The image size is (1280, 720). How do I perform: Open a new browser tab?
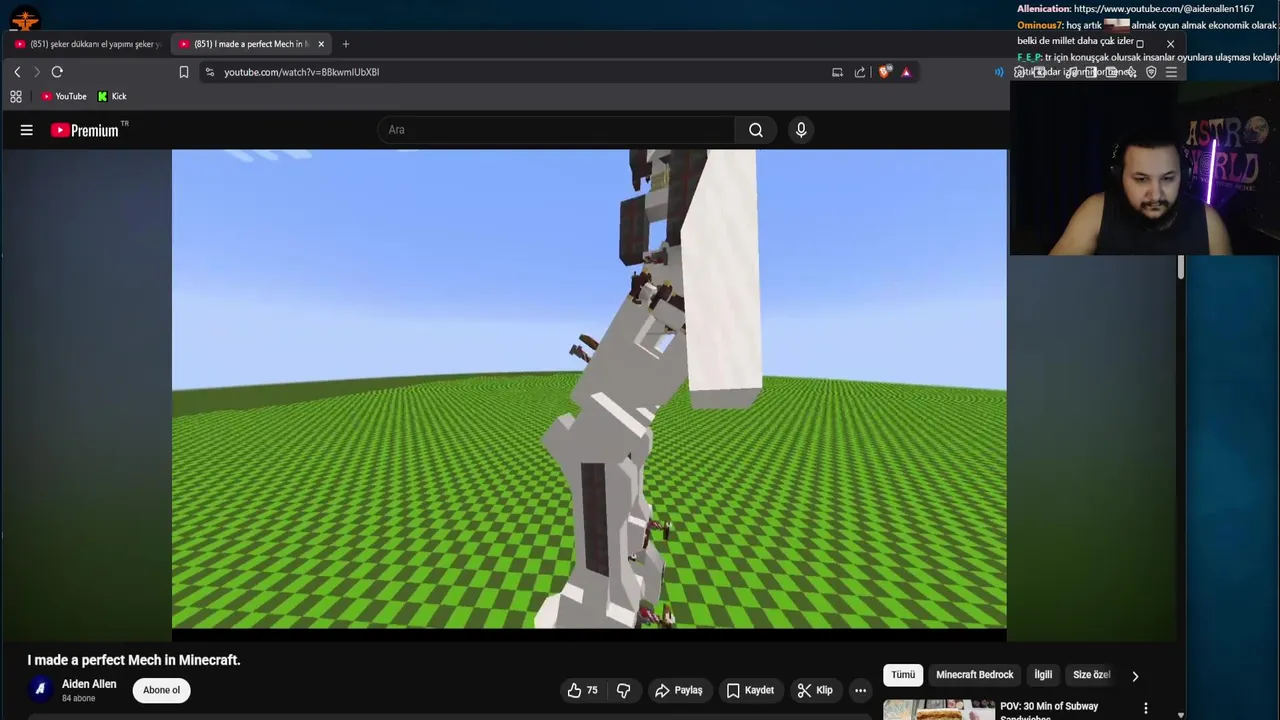(x=346, y=44)
